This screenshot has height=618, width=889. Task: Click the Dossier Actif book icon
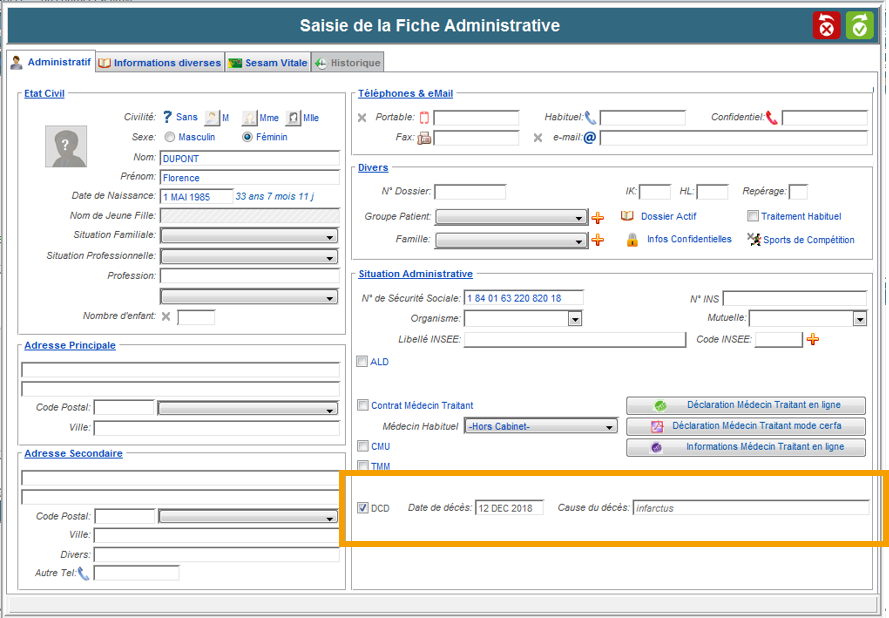[628, 216]
